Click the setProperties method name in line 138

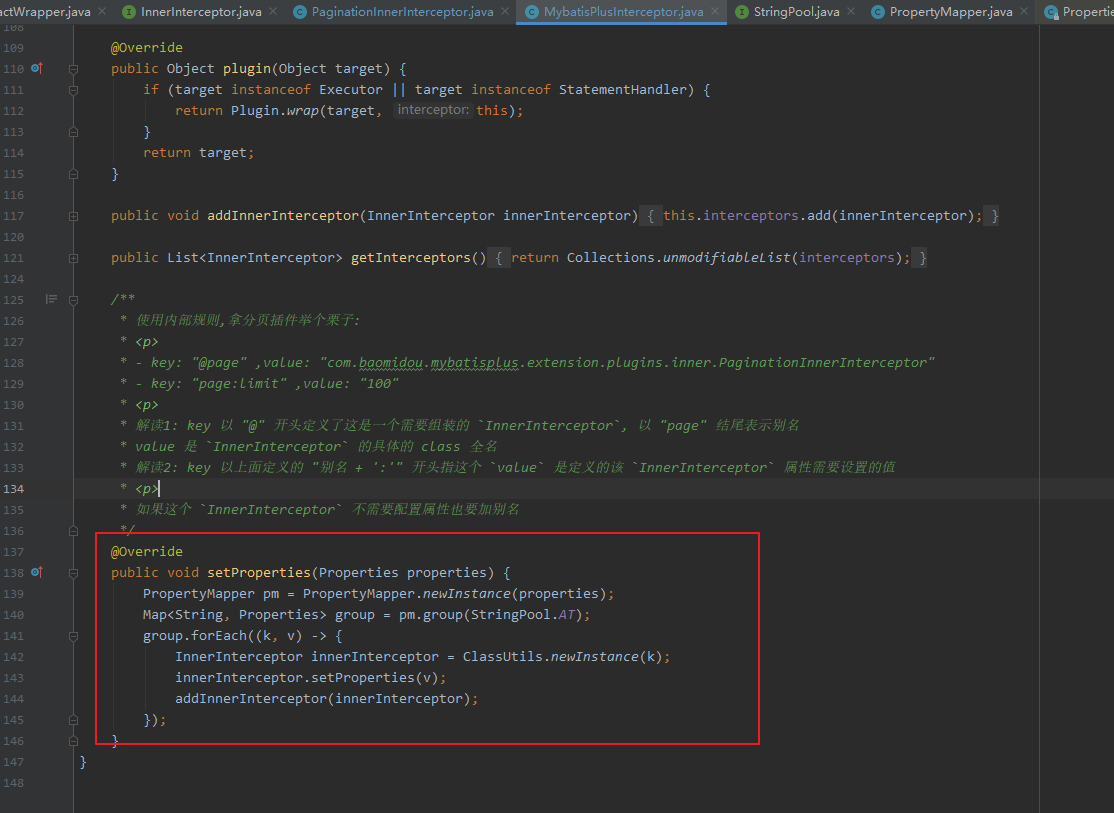coord(258,572)
